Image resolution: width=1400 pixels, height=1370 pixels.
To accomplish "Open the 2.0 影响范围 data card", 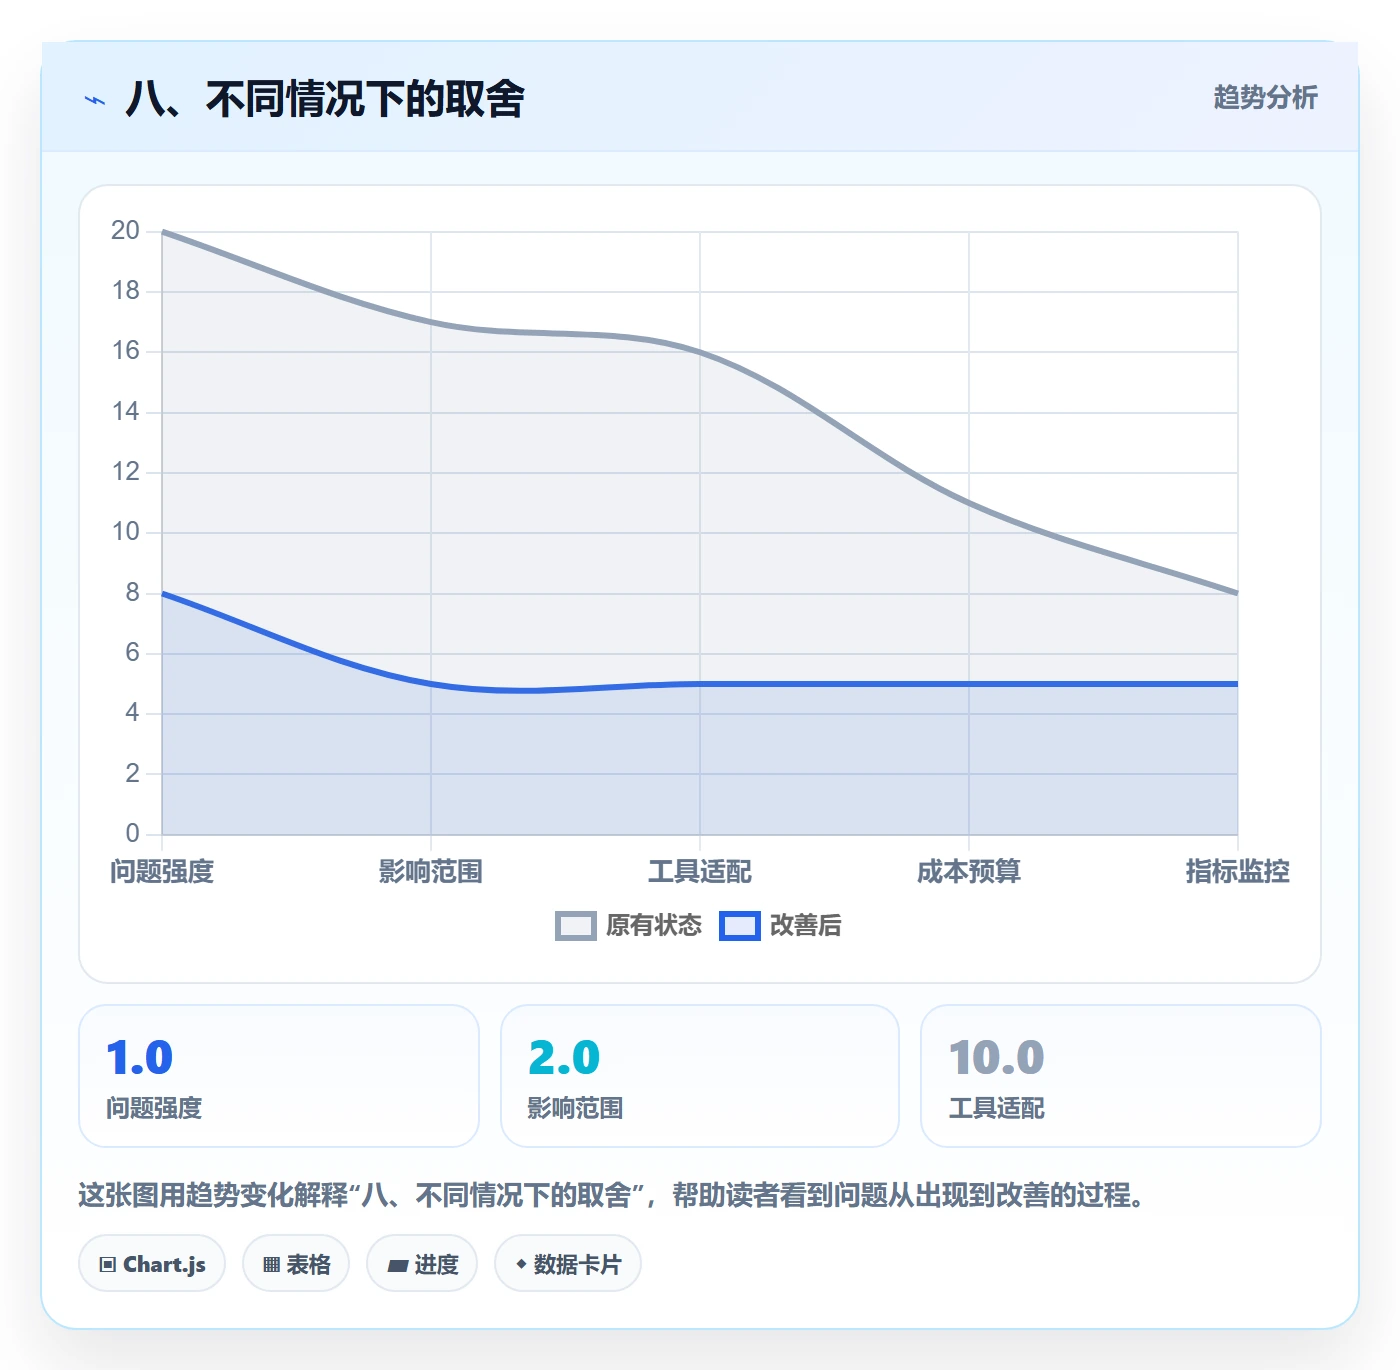I will tap(700, 1076).
